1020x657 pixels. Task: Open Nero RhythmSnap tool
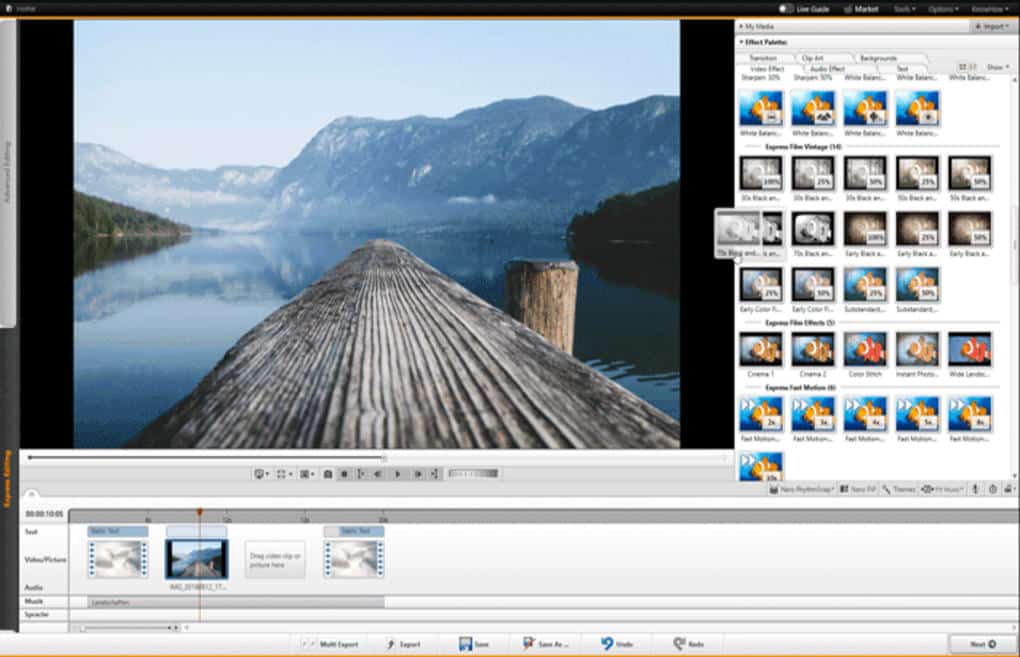pyautogui.click(x=803, y=489)
